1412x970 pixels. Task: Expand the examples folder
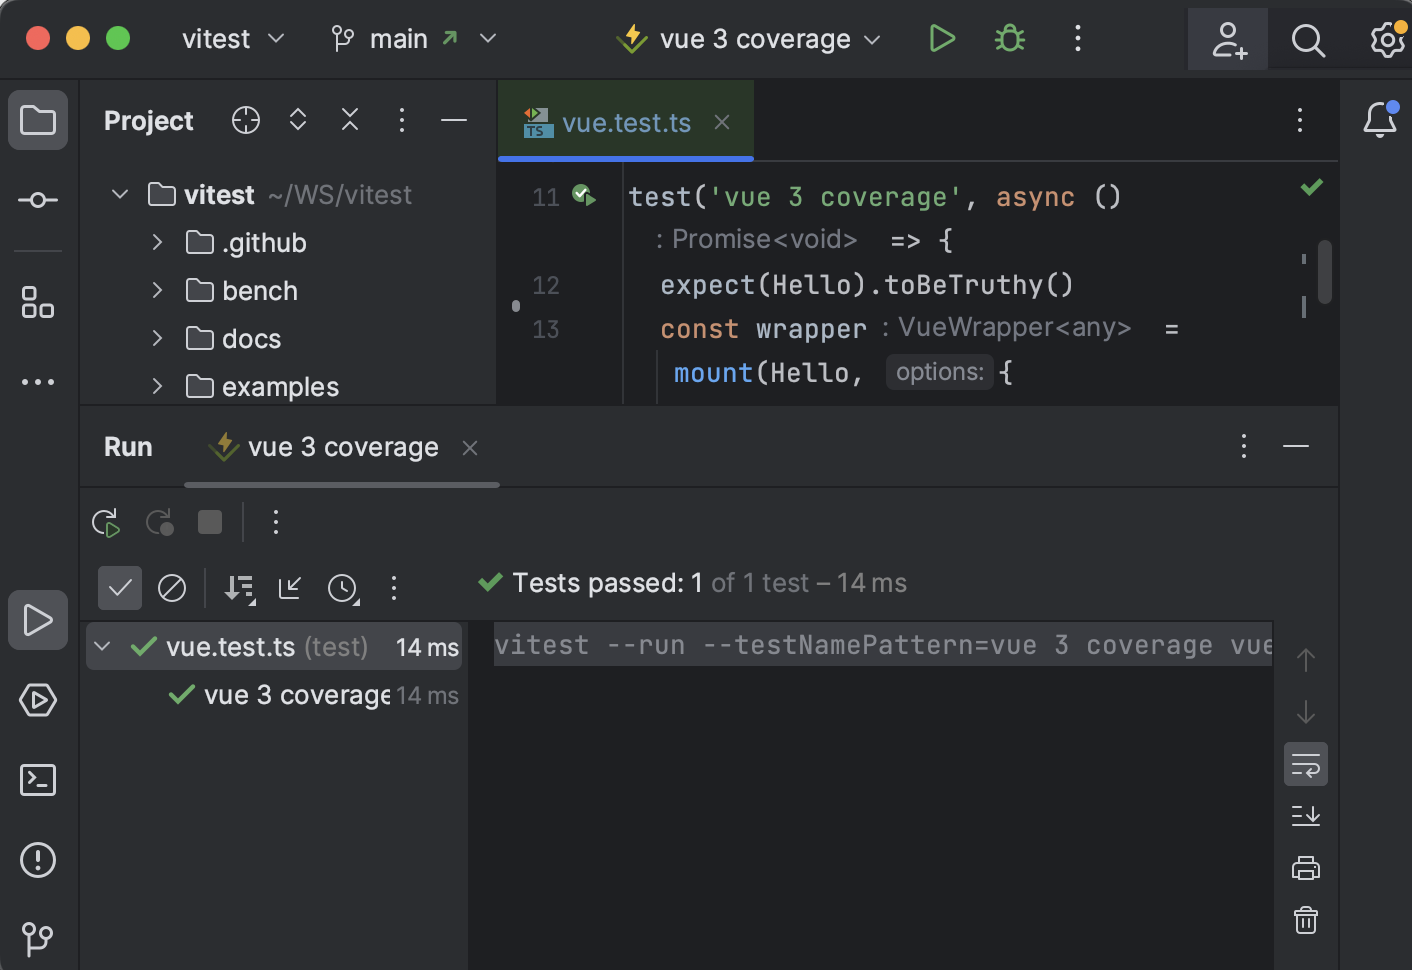coord(157,386)
